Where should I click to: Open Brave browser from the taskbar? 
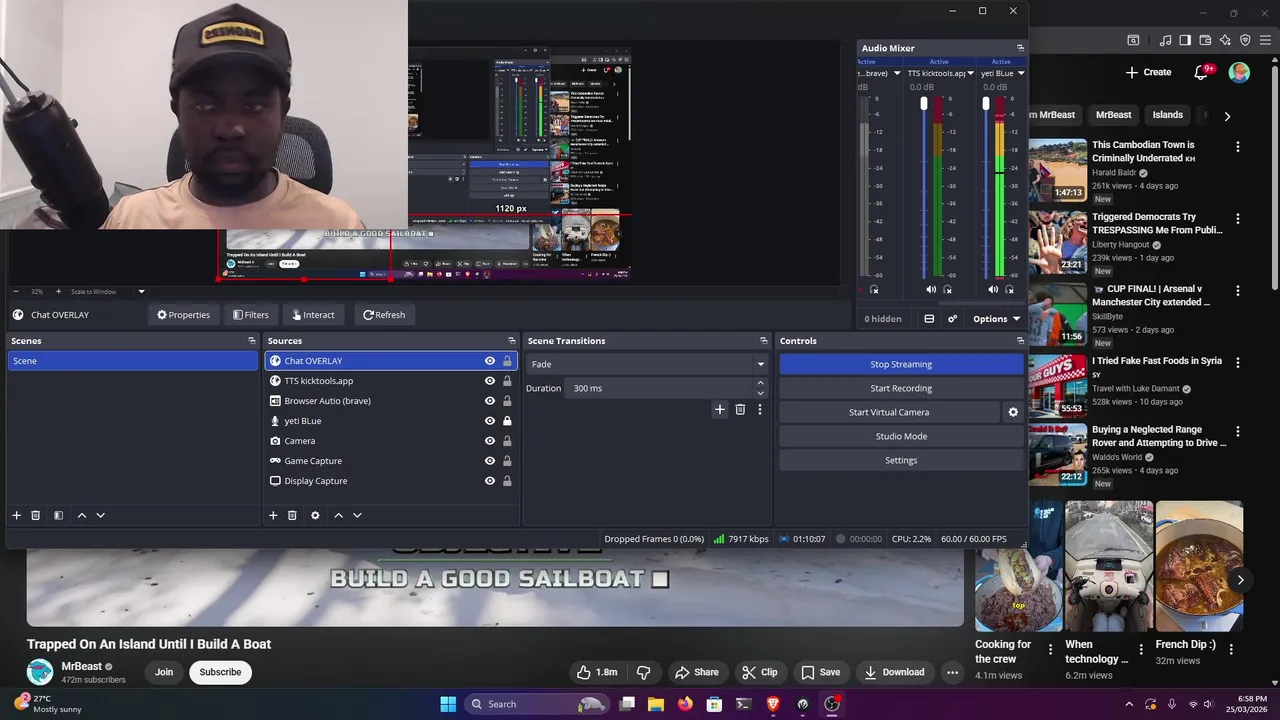pos(773,704)
